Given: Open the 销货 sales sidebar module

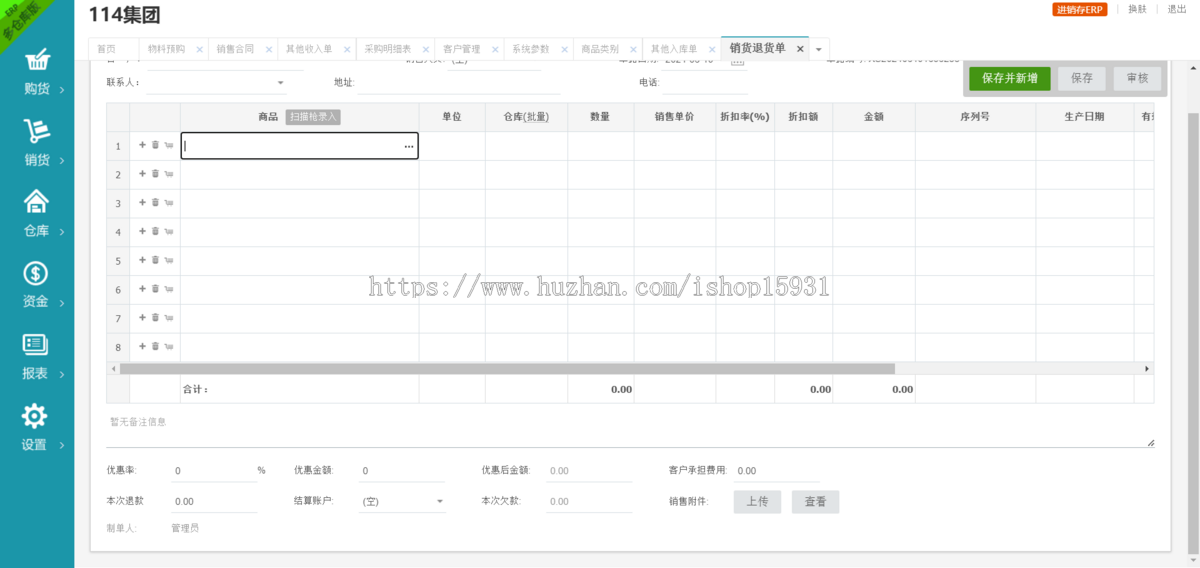Looking at the screenshot, I should [37, 143].
